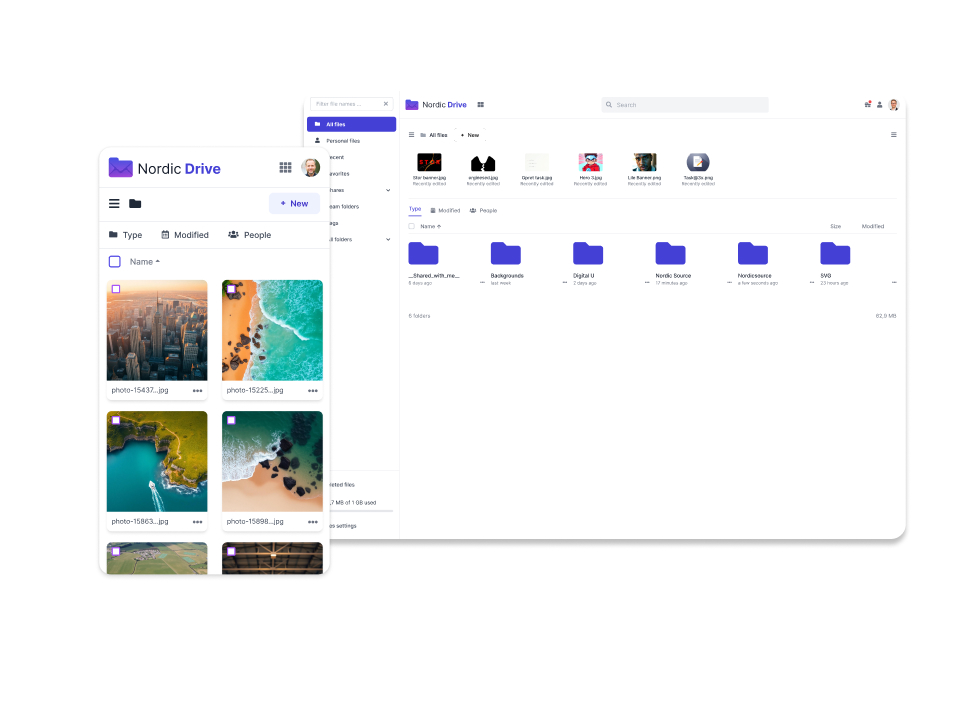Click the New button in mobile panel

294,203
